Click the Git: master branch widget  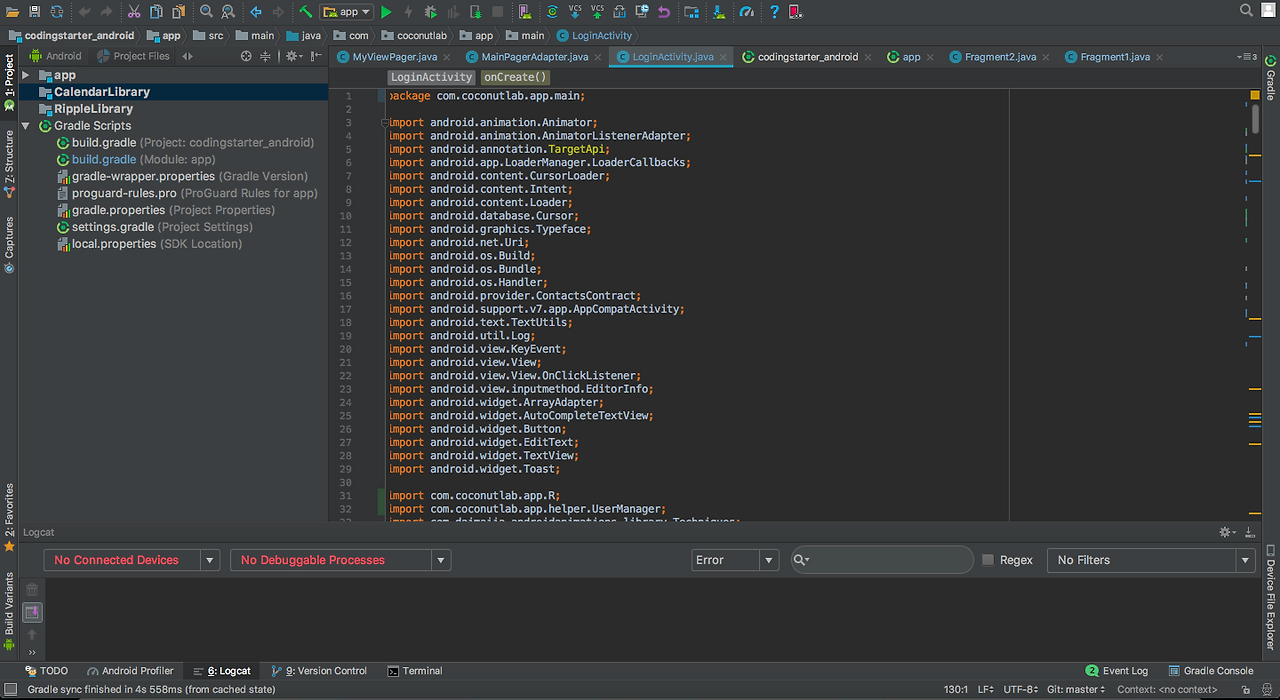(1076, 689)
